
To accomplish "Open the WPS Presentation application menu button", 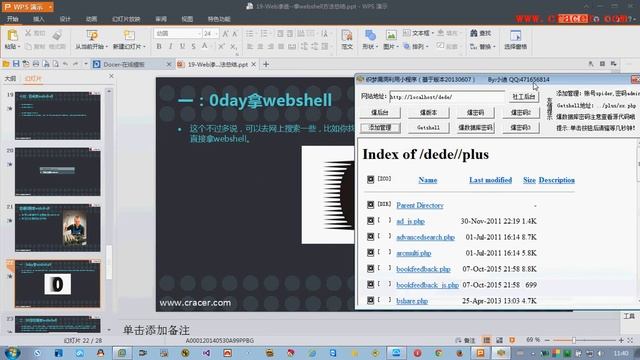I will [28, 7].
